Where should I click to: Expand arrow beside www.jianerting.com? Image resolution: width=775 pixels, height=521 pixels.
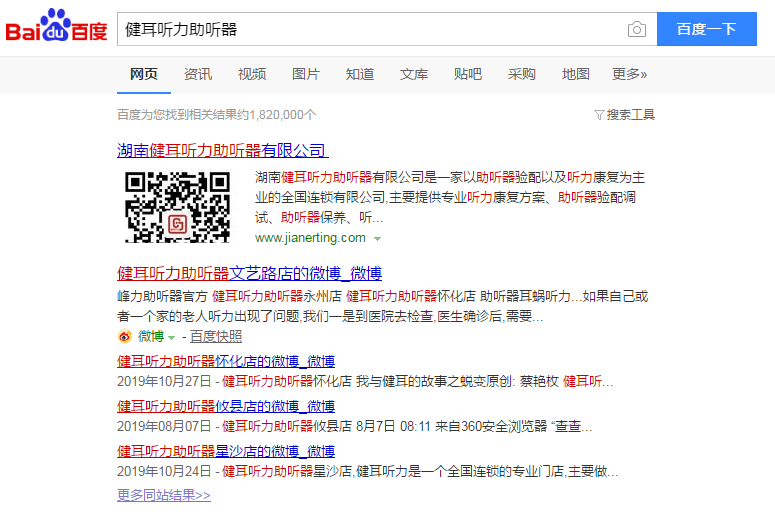[x=377, y=239]
